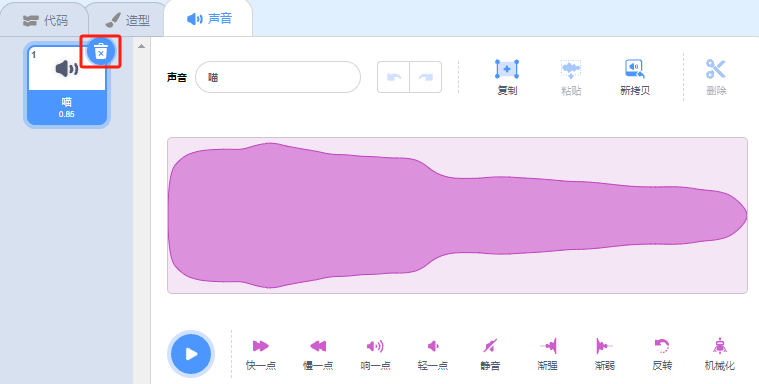Select the 喵 sound thumbnail
Viewport: 759px width, 384px height.
(67, 85)
